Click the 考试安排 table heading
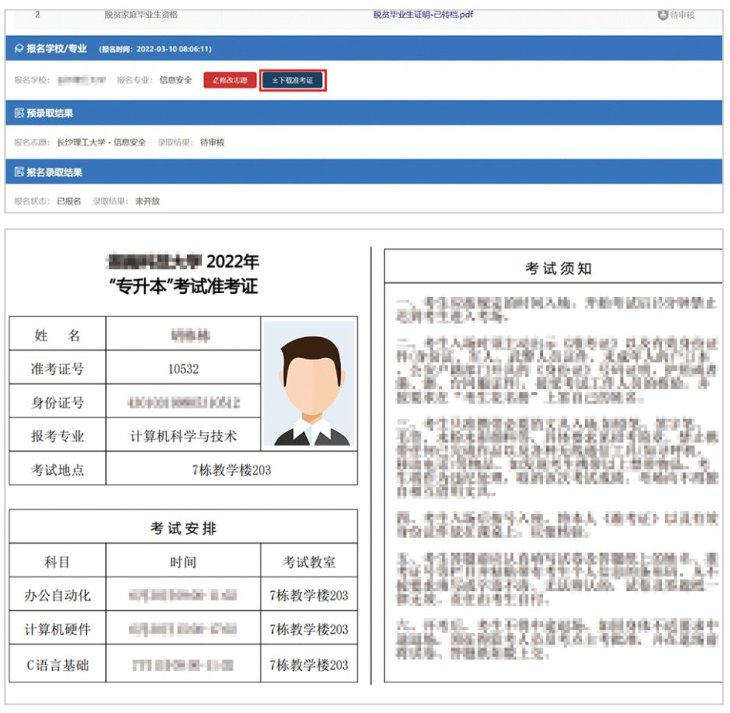This screenshot has height=713, width=730. 183,526
